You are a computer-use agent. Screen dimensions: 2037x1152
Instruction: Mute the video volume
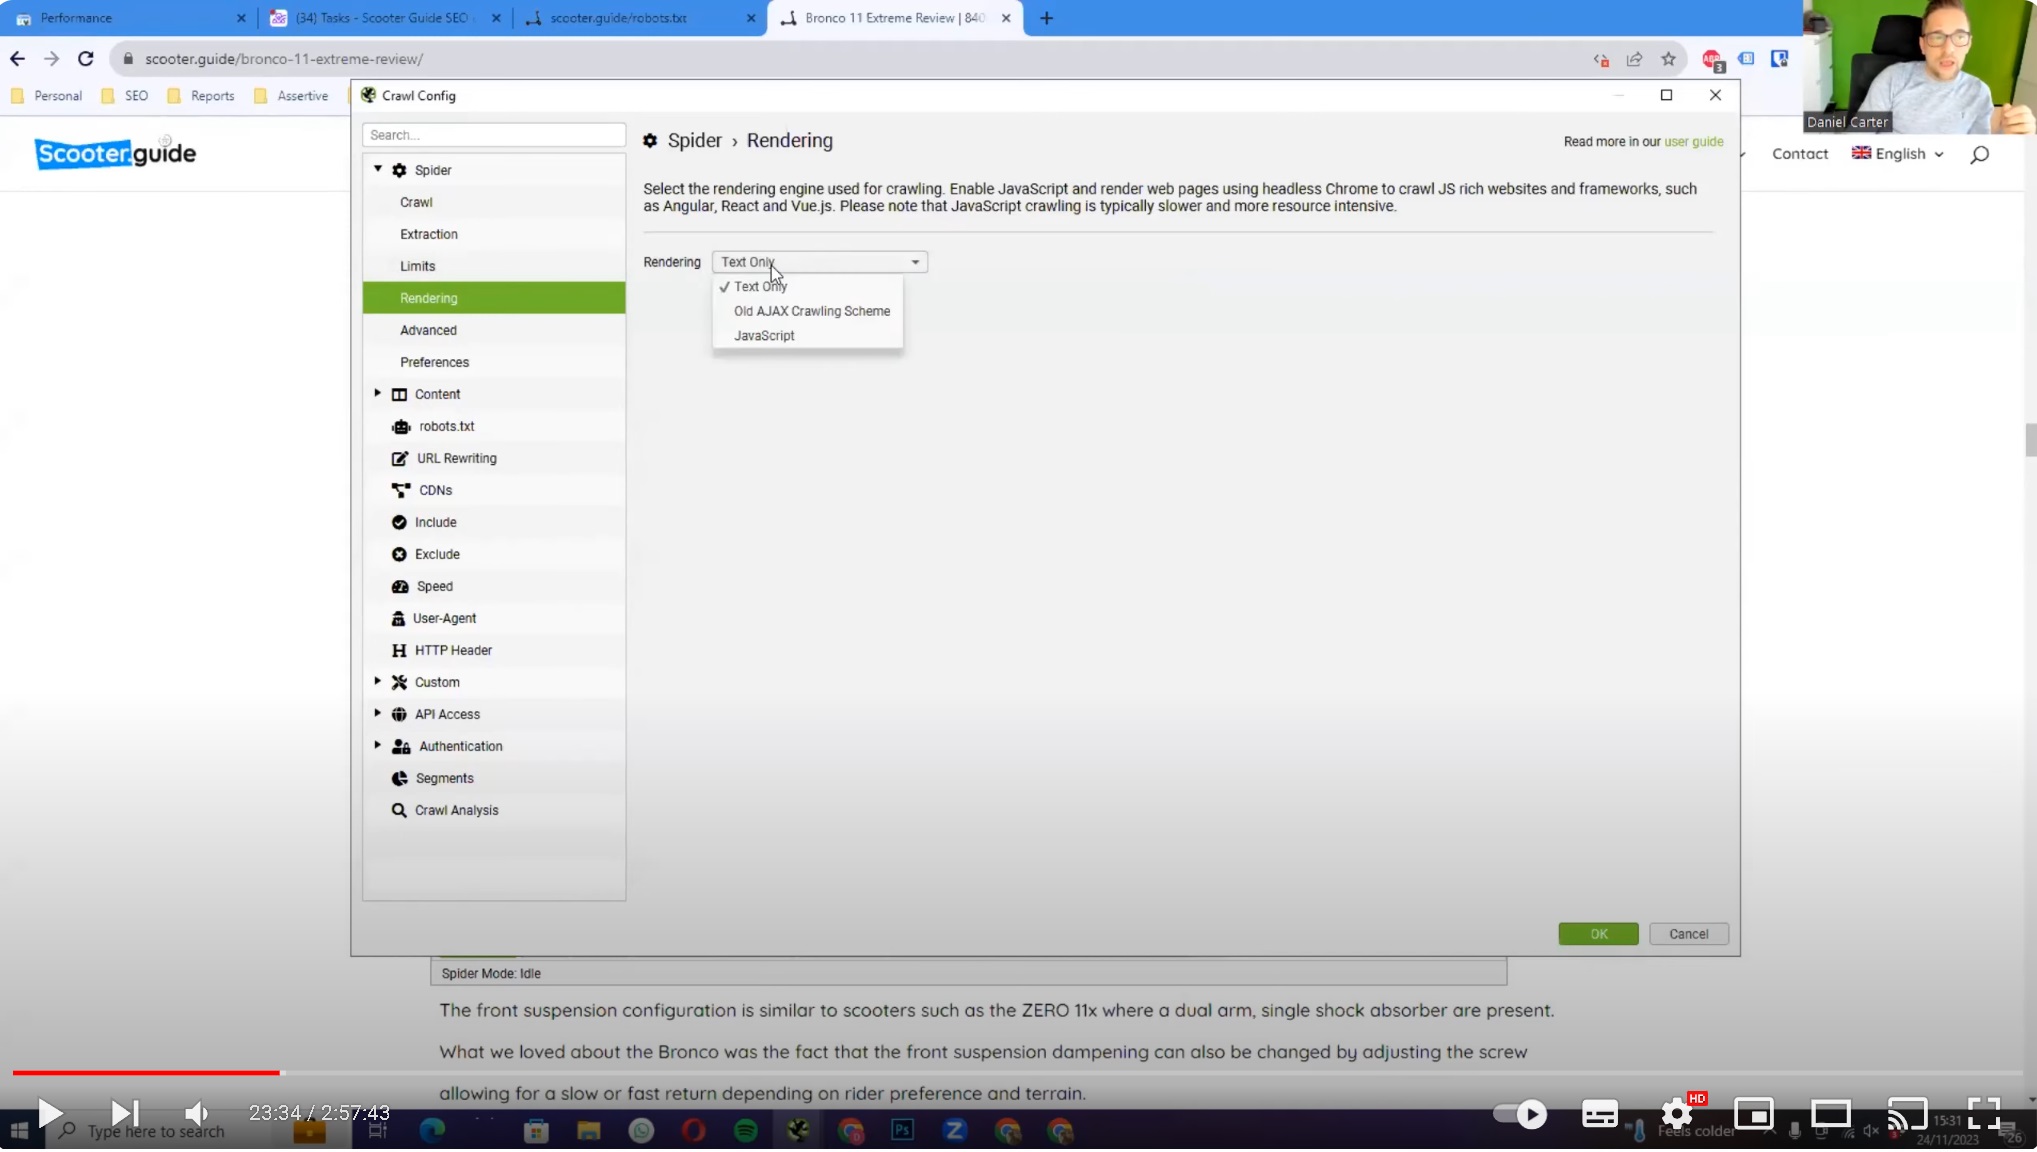point(196,1113)
